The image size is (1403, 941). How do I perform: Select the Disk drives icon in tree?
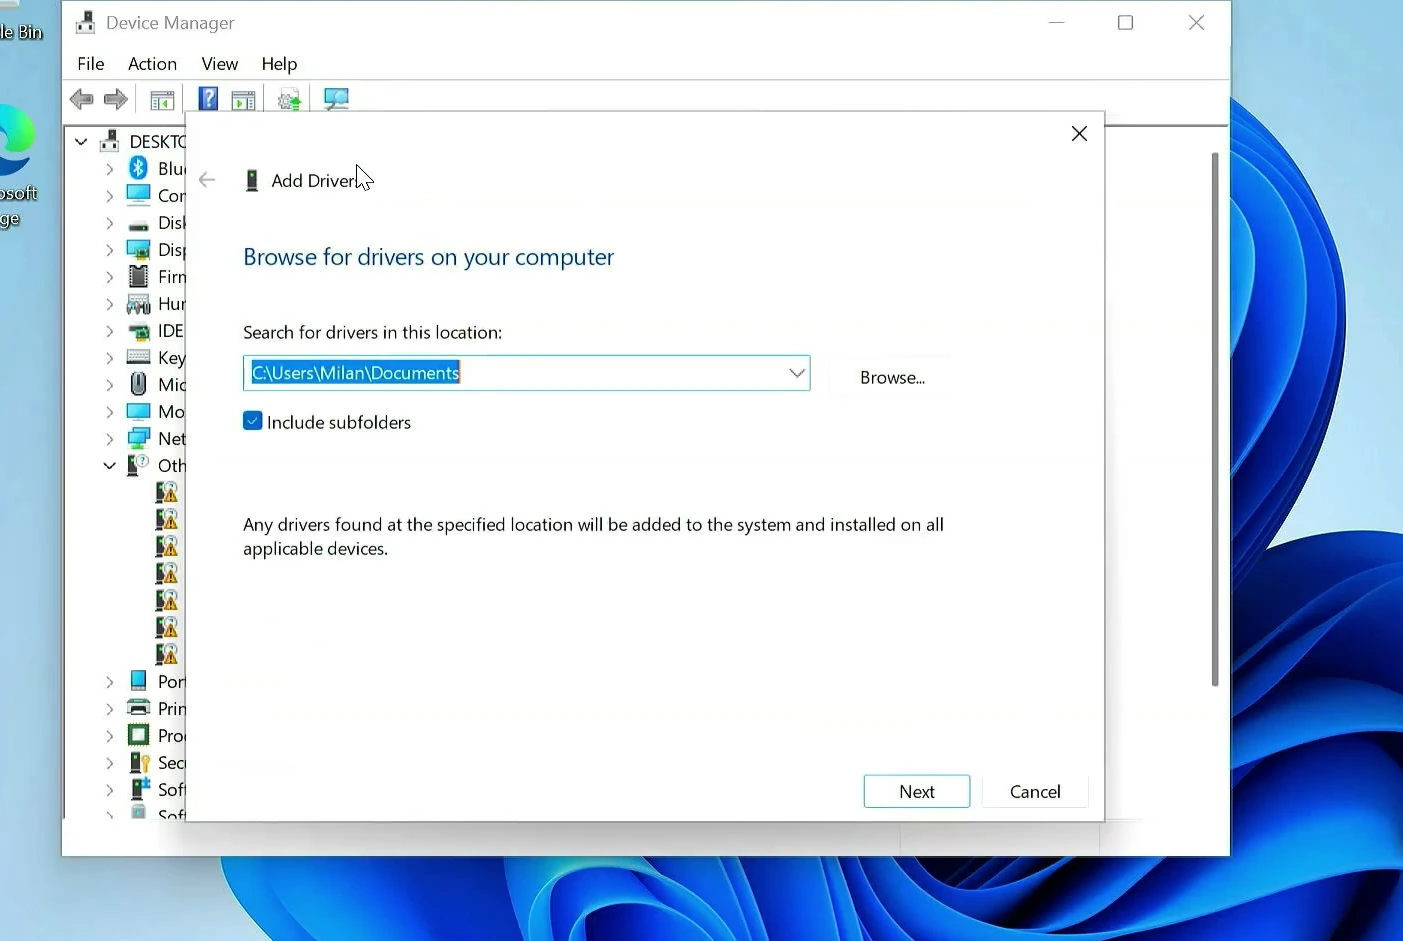[138, 223]
